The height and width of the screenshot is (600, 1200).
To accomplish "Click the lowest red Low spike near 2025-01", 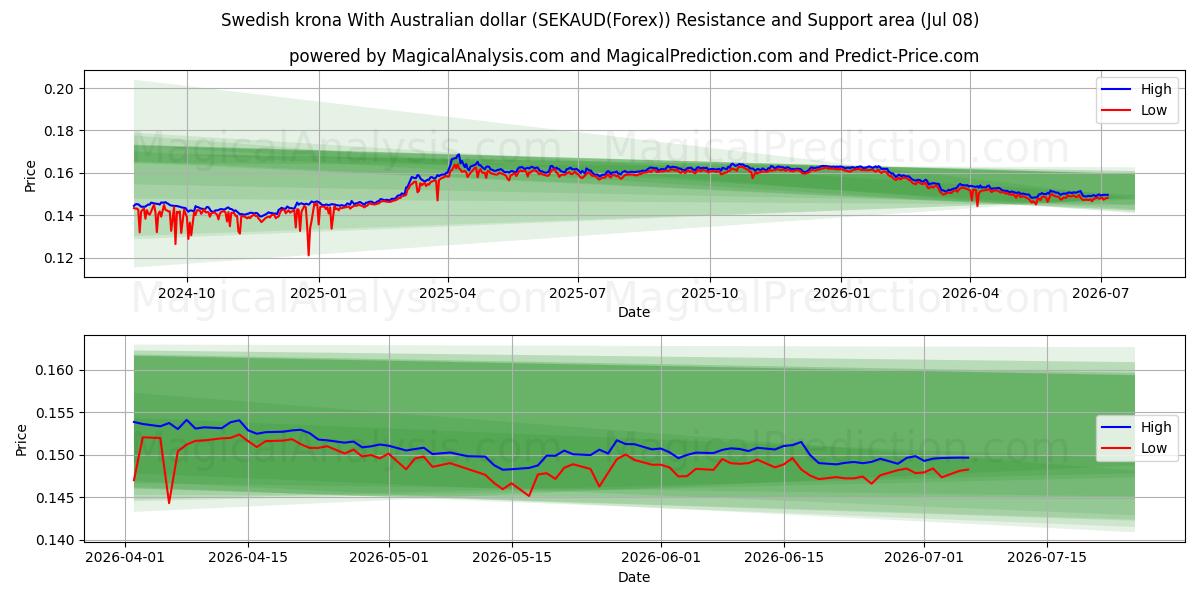I will pyautogui.click(x=308, y=253).
